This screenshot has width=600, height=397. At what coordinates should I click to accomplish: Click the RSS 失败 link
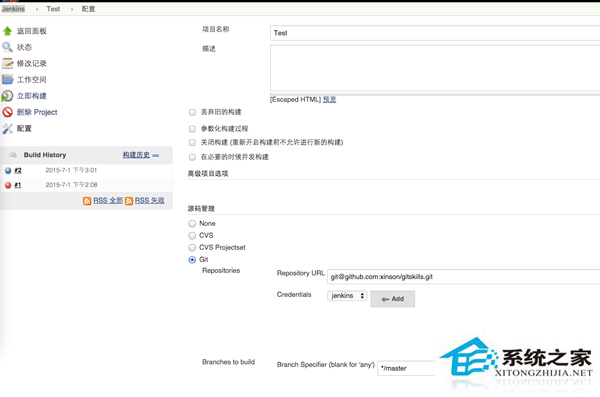pos(150,201)
